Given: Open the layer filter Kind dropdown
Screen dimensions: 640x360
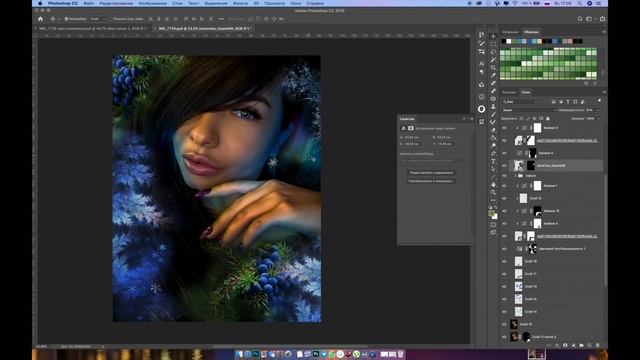Looking at the screenshot, I should click(520, 102).
